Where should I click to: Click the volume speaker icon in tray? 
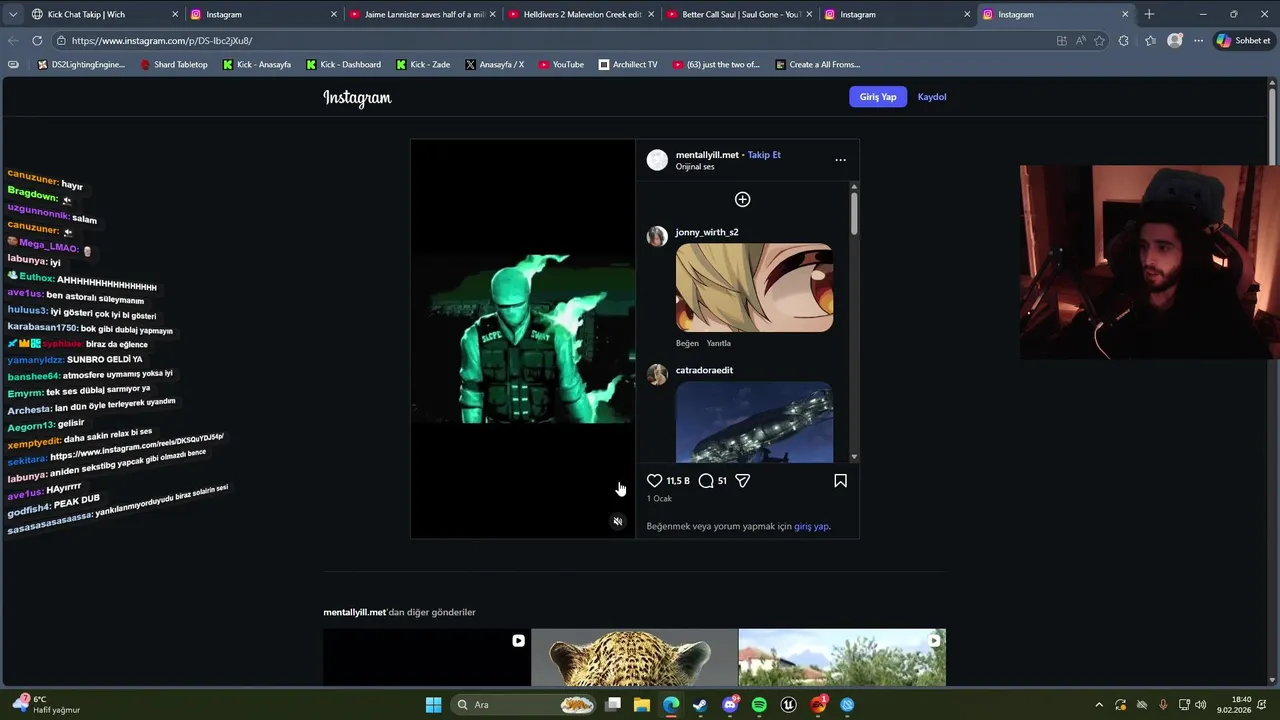(x=1201, y=705)
